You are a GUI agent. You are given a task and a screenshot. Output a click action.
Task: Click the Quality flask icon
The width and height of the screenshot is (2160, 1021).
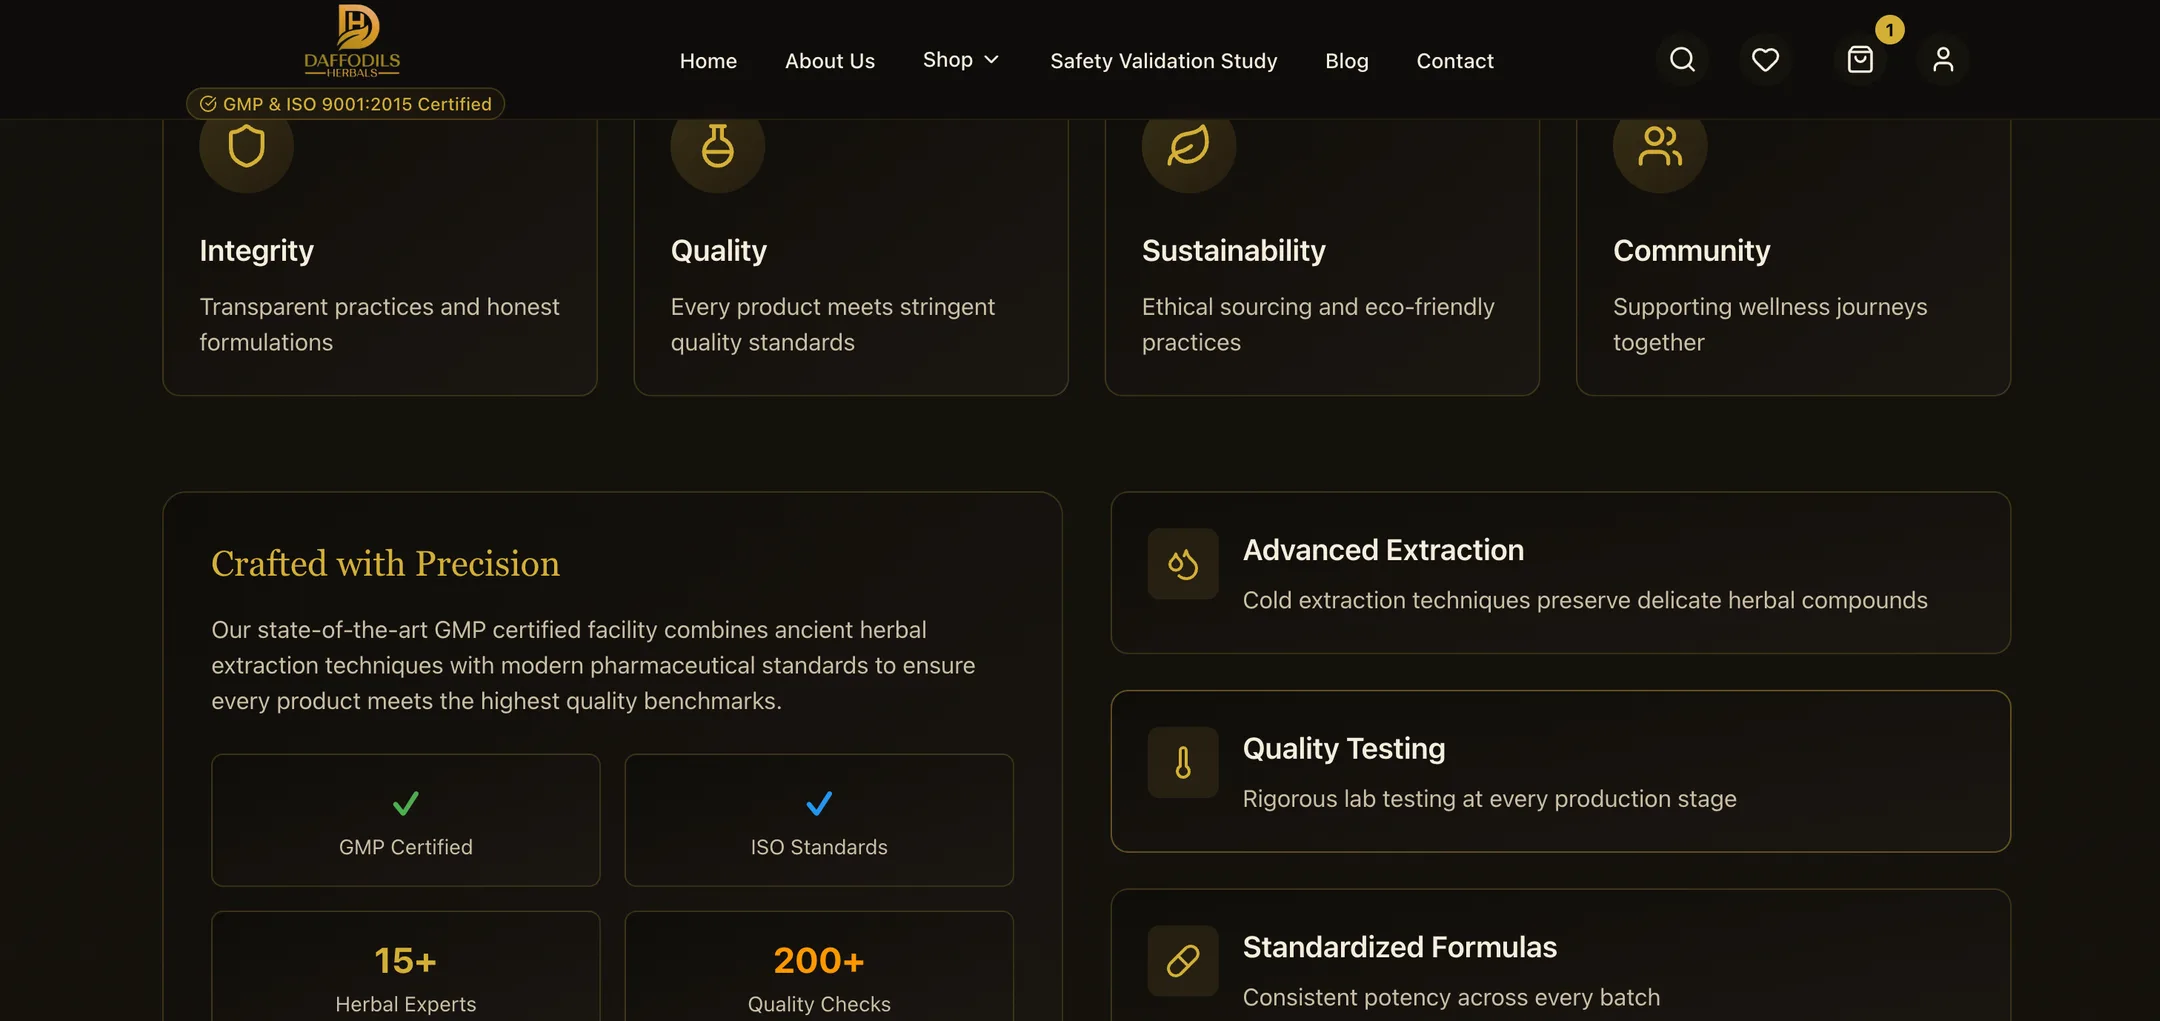click(718, 146)
